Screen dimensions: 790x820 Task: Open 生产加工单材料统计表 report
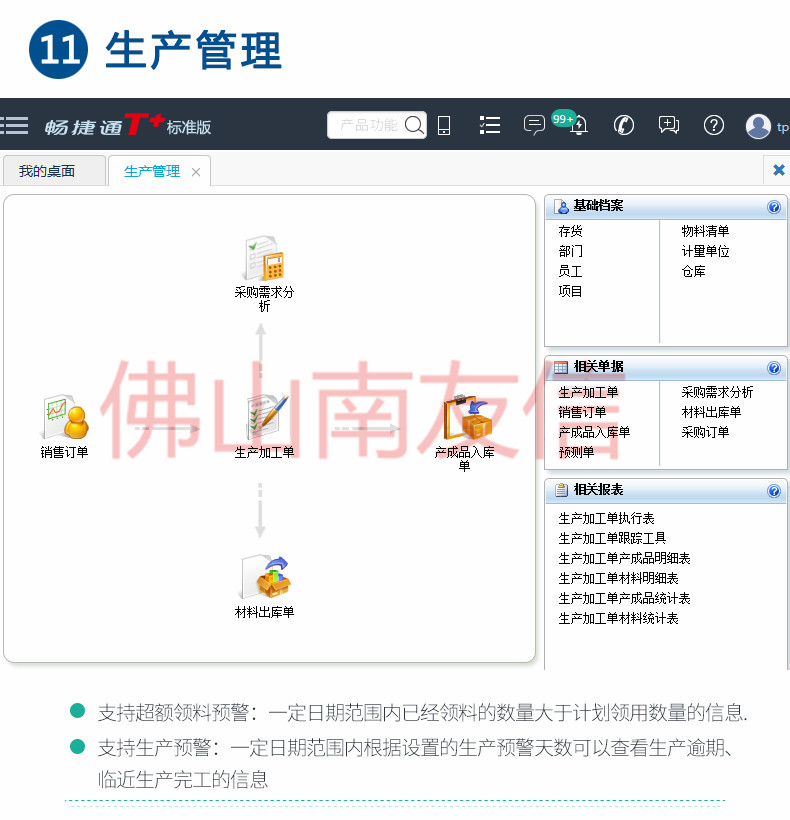tap(619, 619)
